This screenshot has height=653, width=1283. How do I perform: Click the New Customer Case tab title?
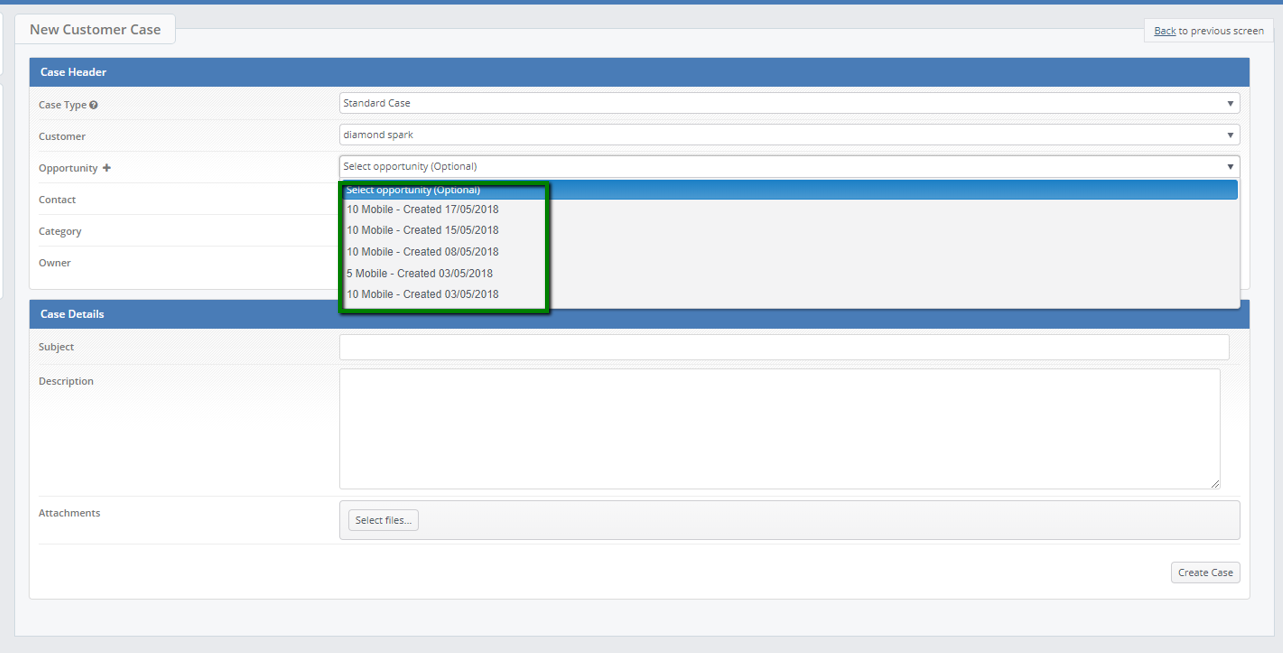[x=95, y=29]
